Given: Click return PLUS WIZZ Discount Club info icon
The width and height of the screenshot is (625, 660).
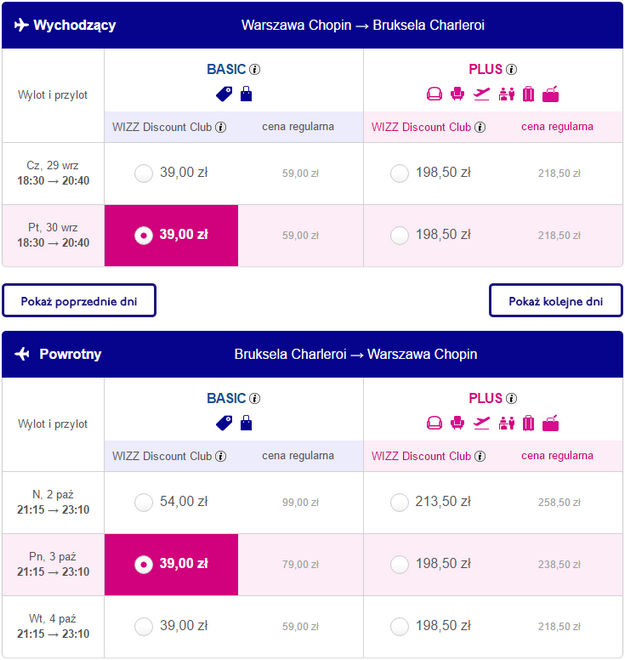Looking at the screenshot, I should (x=479, y=456).
